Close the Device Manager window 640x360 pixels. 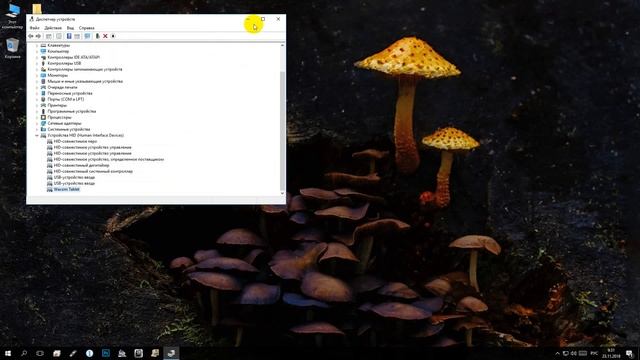pyautogui.click(x=278, y=19)
